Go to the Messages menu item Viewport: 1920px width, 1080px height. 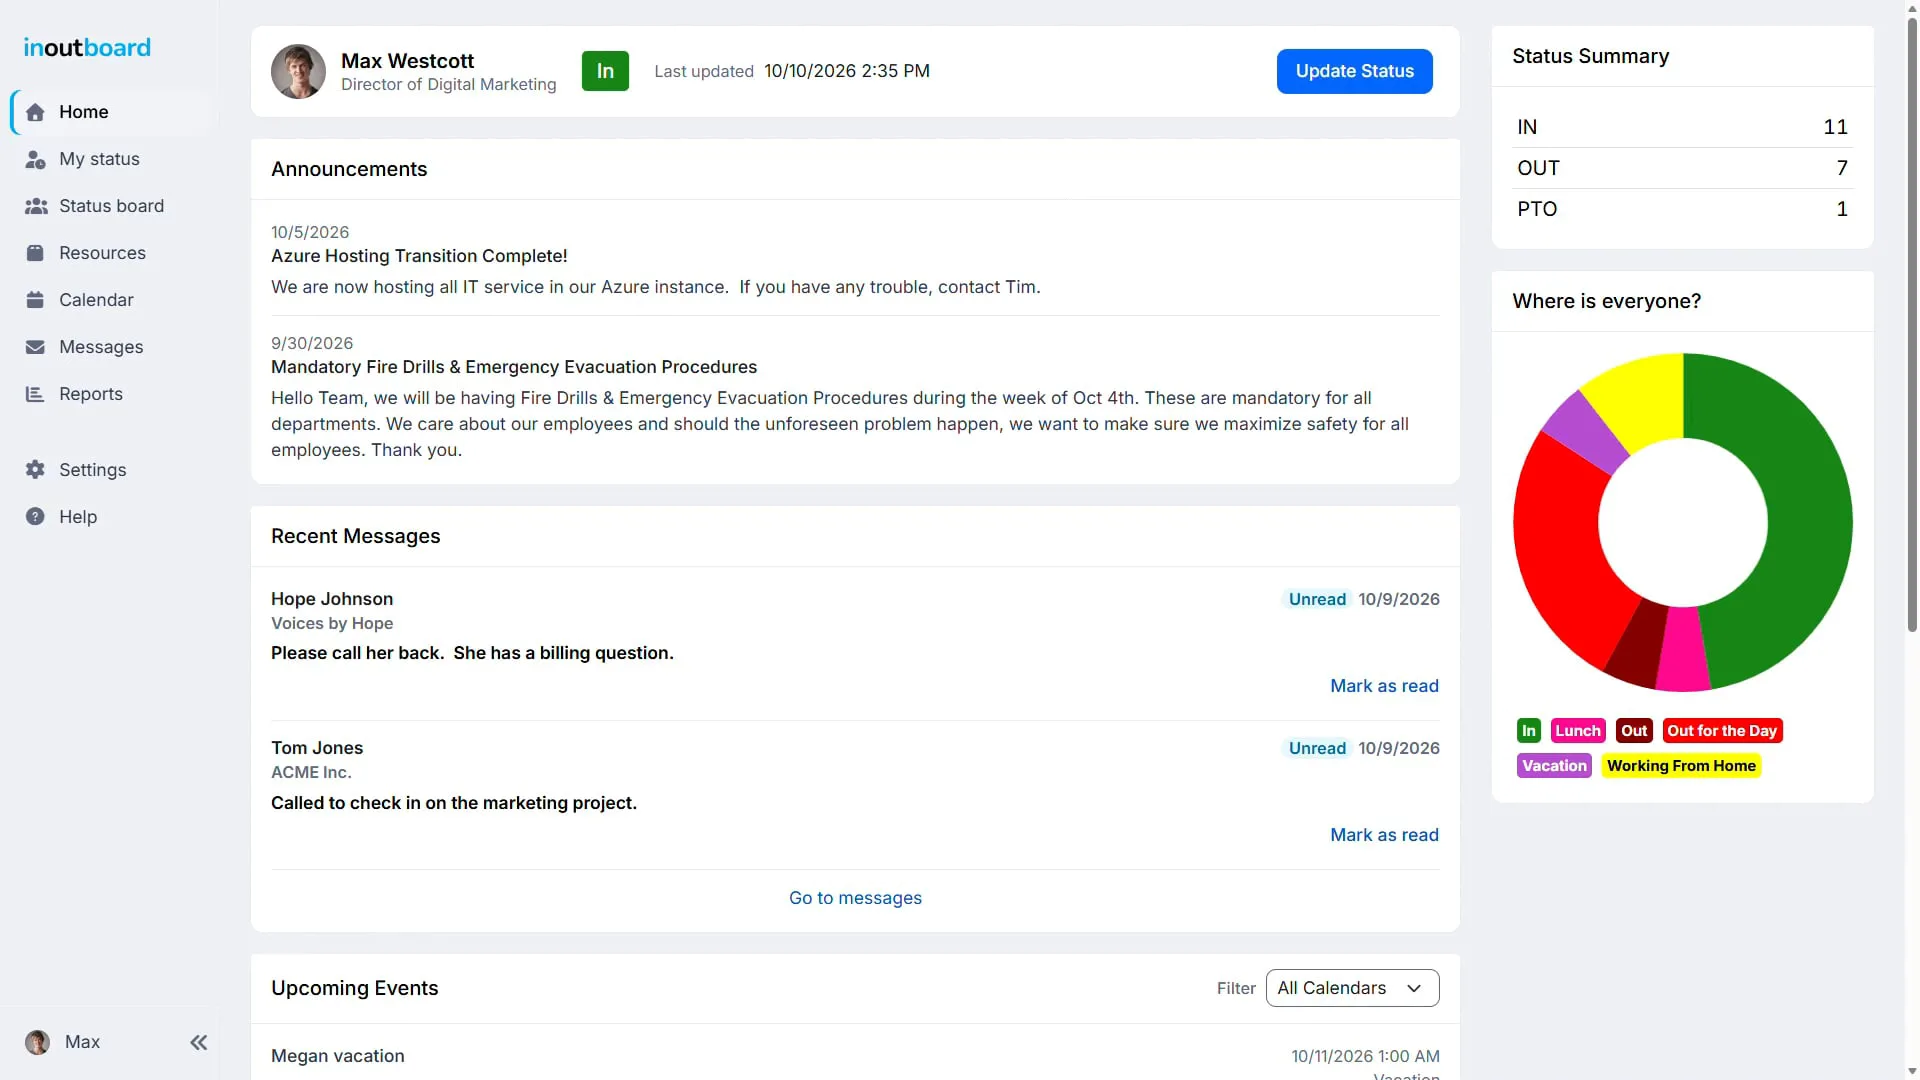coord(101,347)
